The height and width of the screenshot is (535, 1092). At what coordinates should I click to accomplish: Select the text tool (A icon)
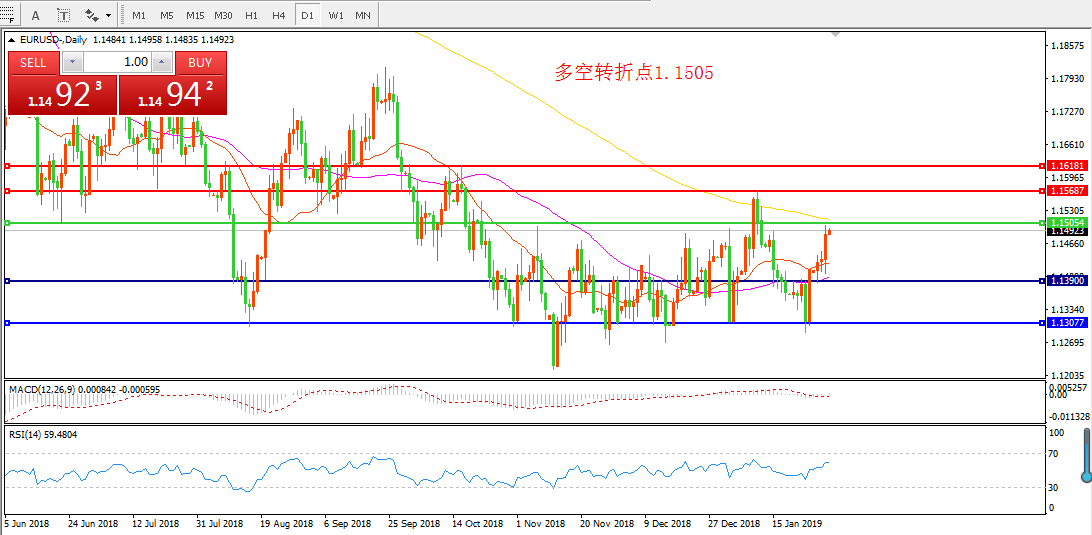click(36, 16)
